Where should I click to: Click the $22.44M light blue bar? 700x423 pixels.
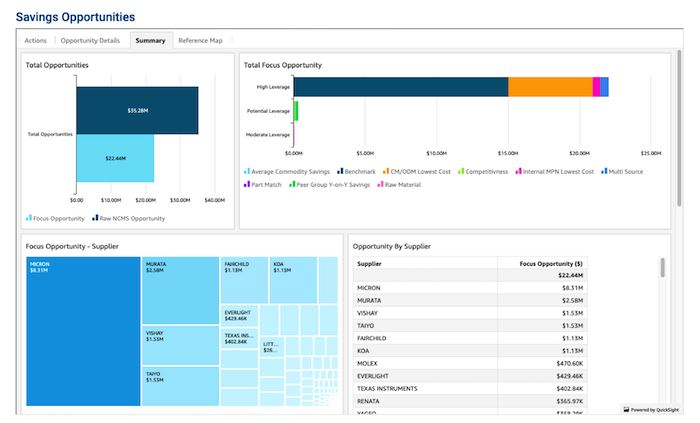pyautogui.click(x=115, y=158)
